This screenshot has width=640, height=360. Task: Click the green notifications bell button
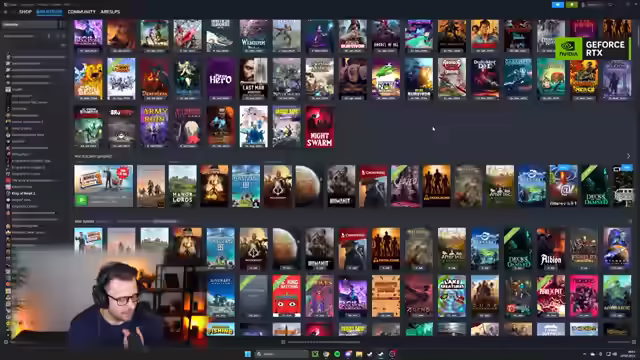coord(572,4)
